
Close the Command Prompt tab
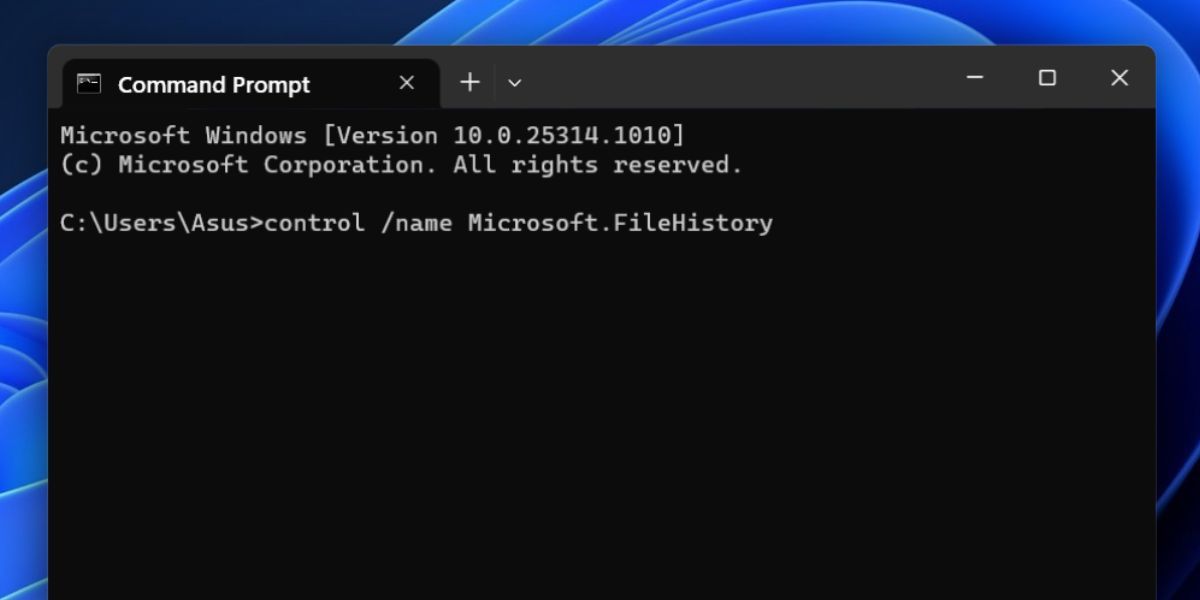point(406,83)
